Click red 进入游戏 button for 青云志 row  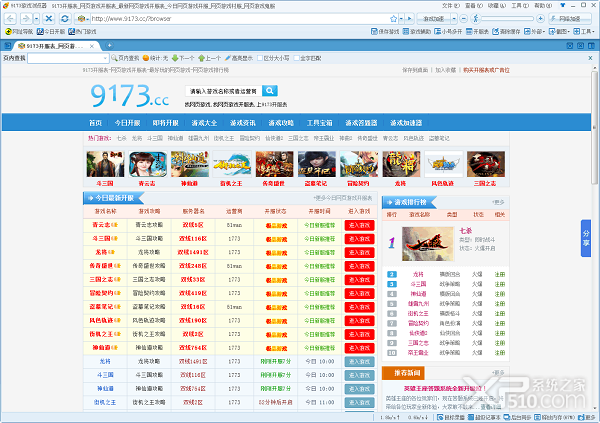point(359,225)
